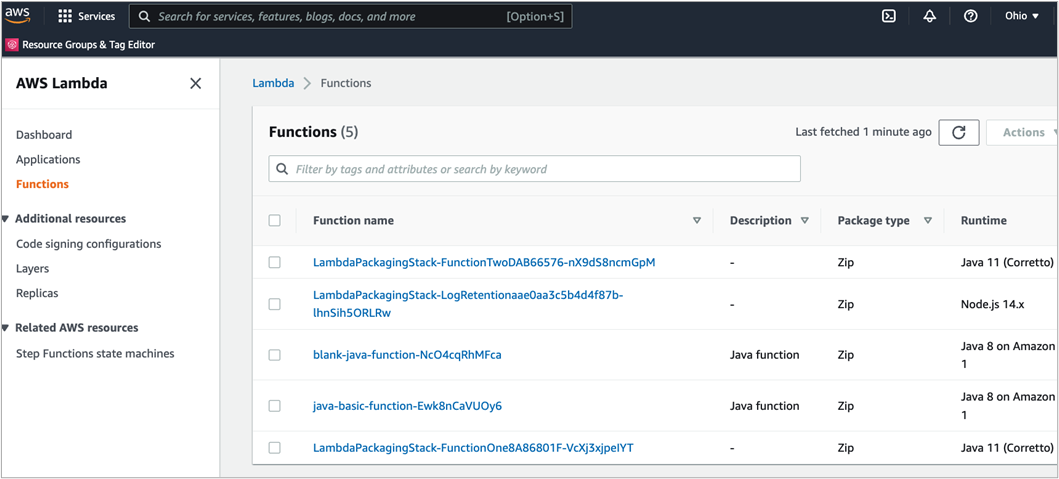Refresh the functions list
The height and width of the screenshot is (479, 1059).
(958, 132)
